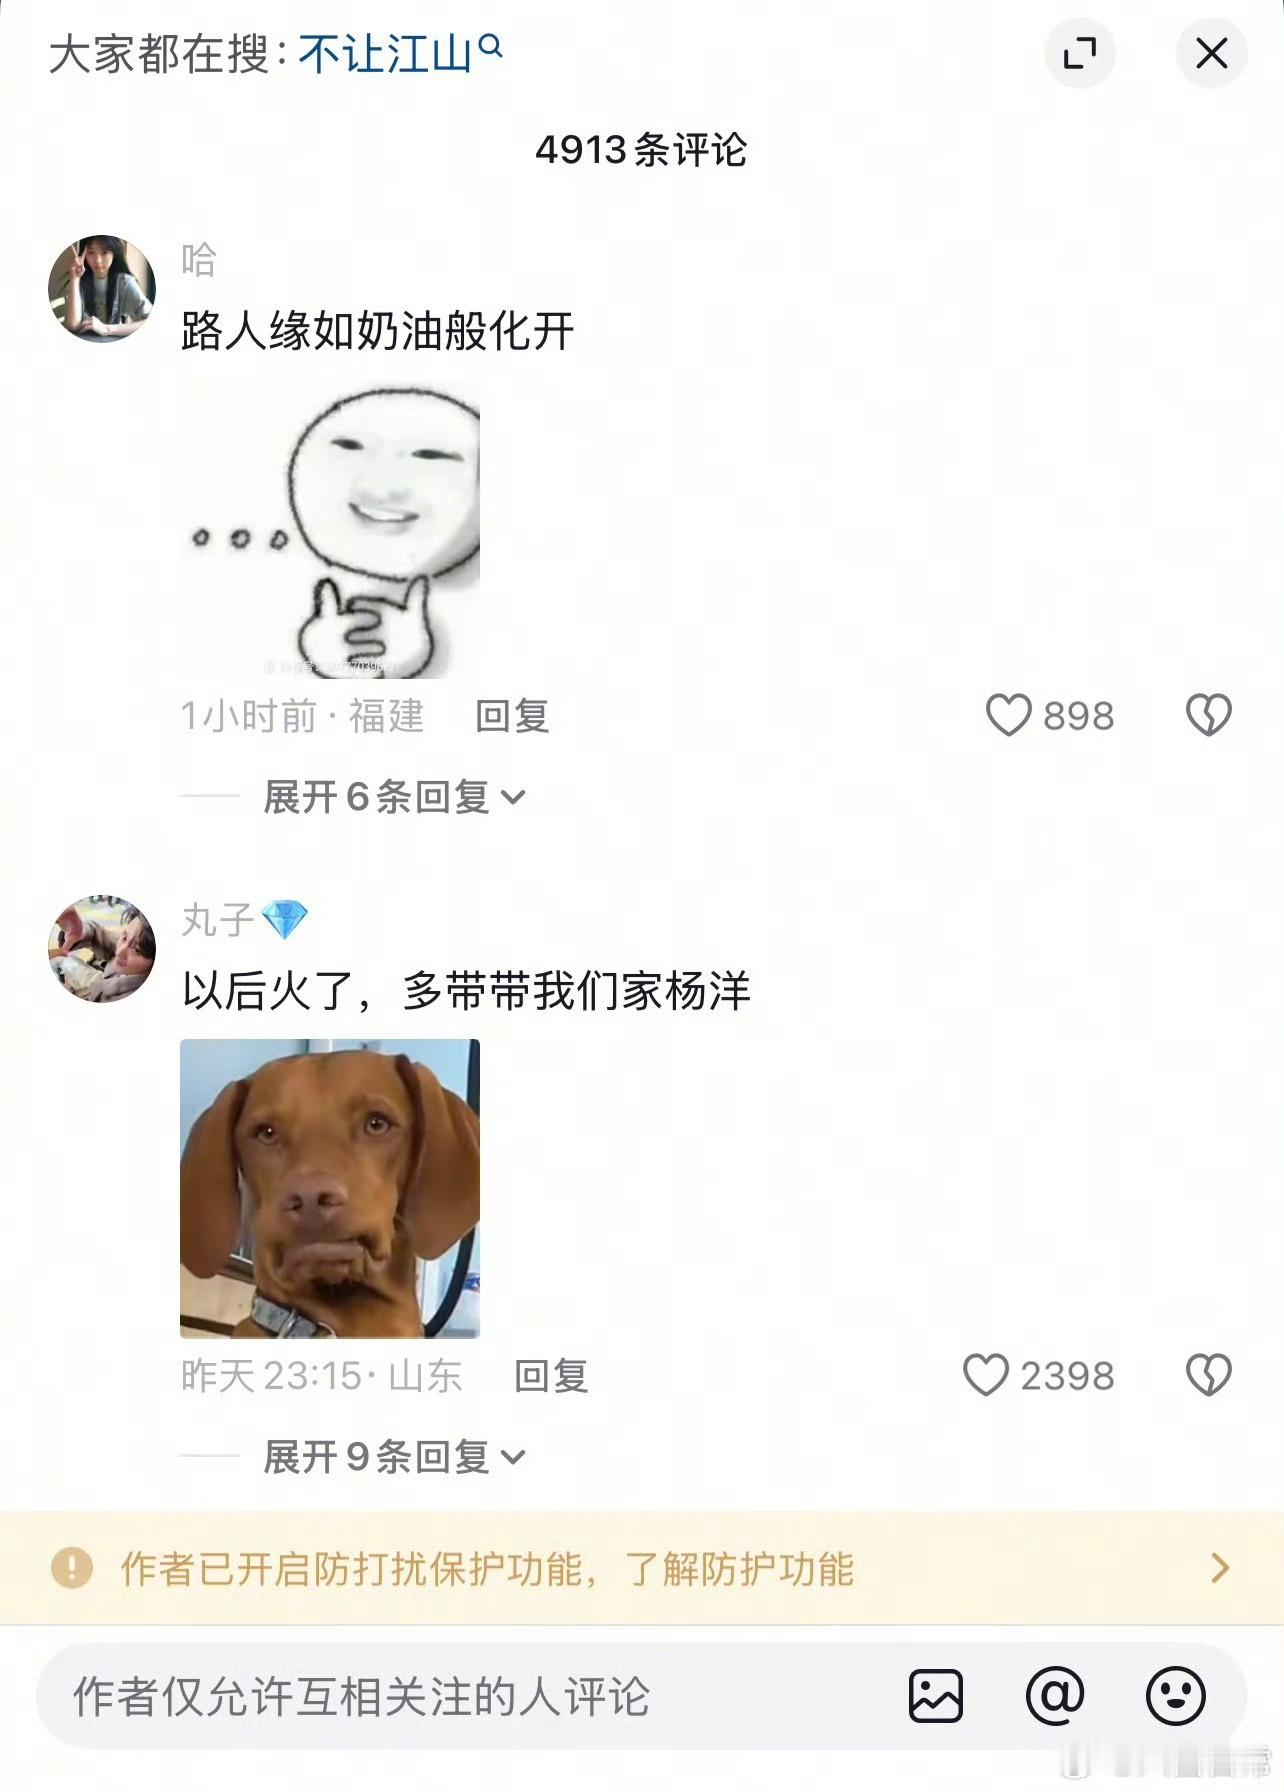
Task: Tap broken-heart icon on 丸子's comment
Action: 1208,1375
